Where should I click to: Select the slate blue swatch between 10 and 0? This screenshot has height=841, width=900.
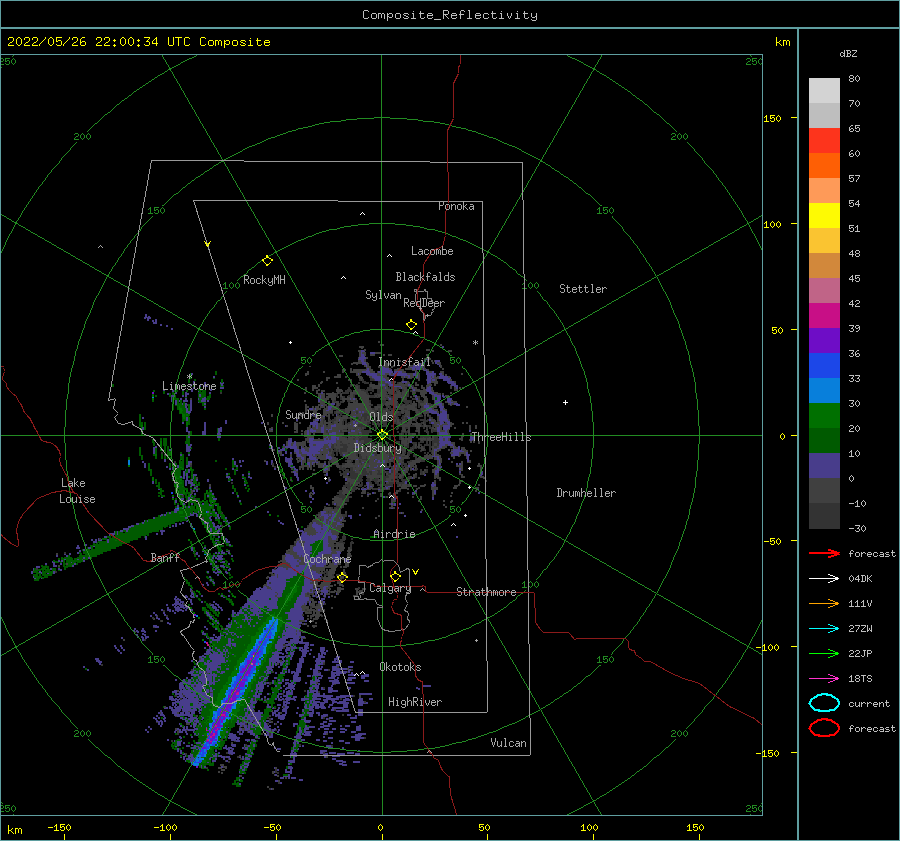coord(824,466)
